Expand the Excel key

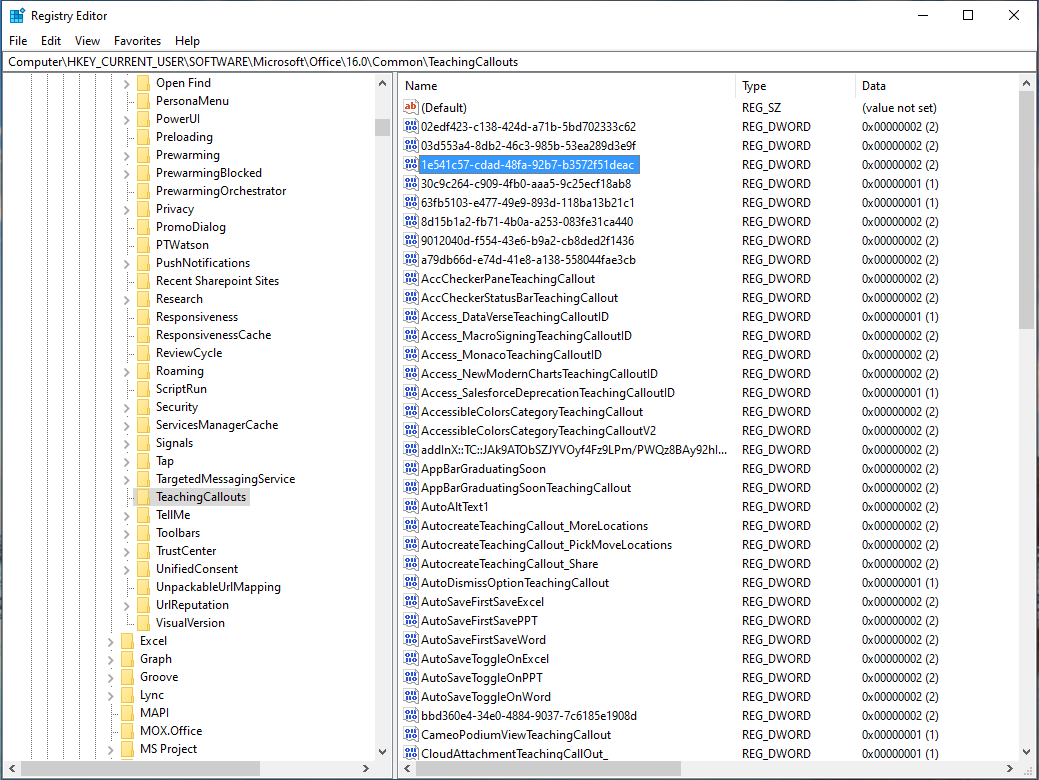(111, 641)
